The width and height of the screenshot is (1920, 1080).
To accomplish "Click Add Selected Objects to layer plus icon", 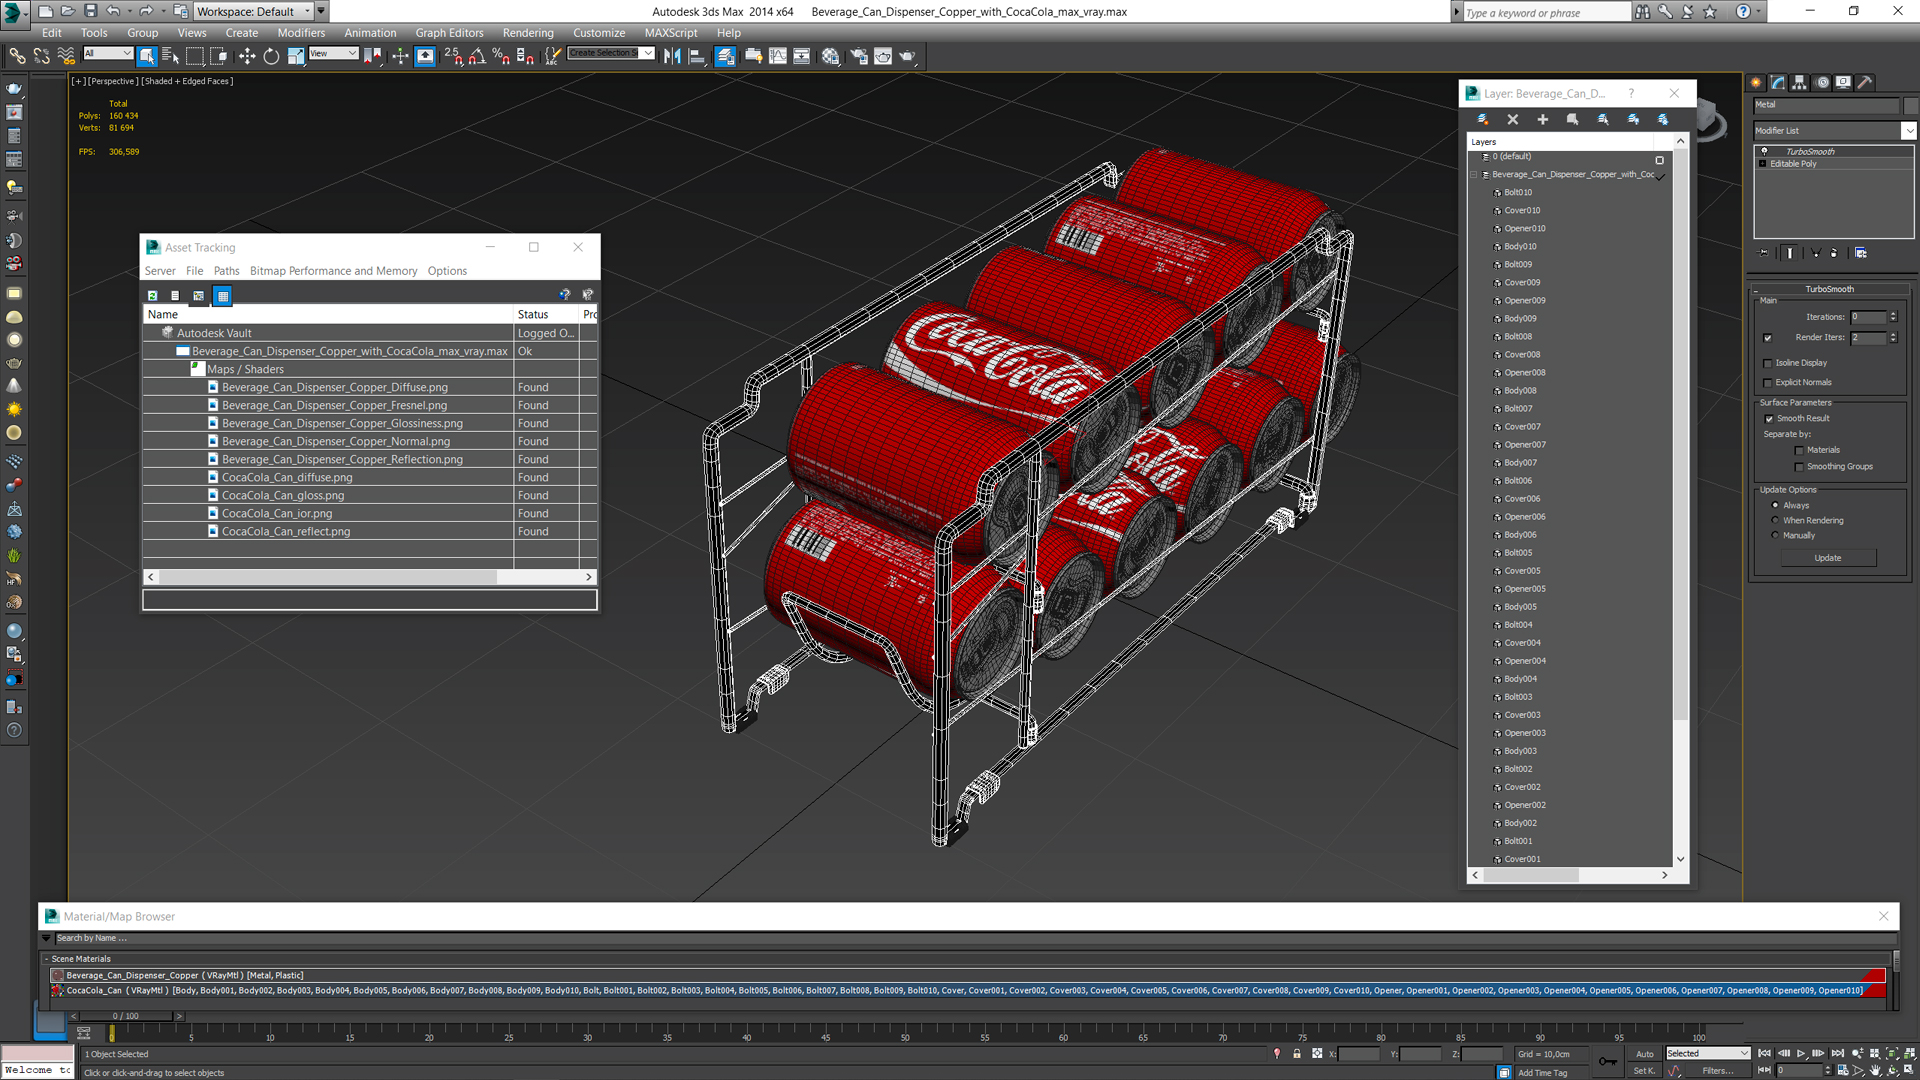I will point(1543,119).
